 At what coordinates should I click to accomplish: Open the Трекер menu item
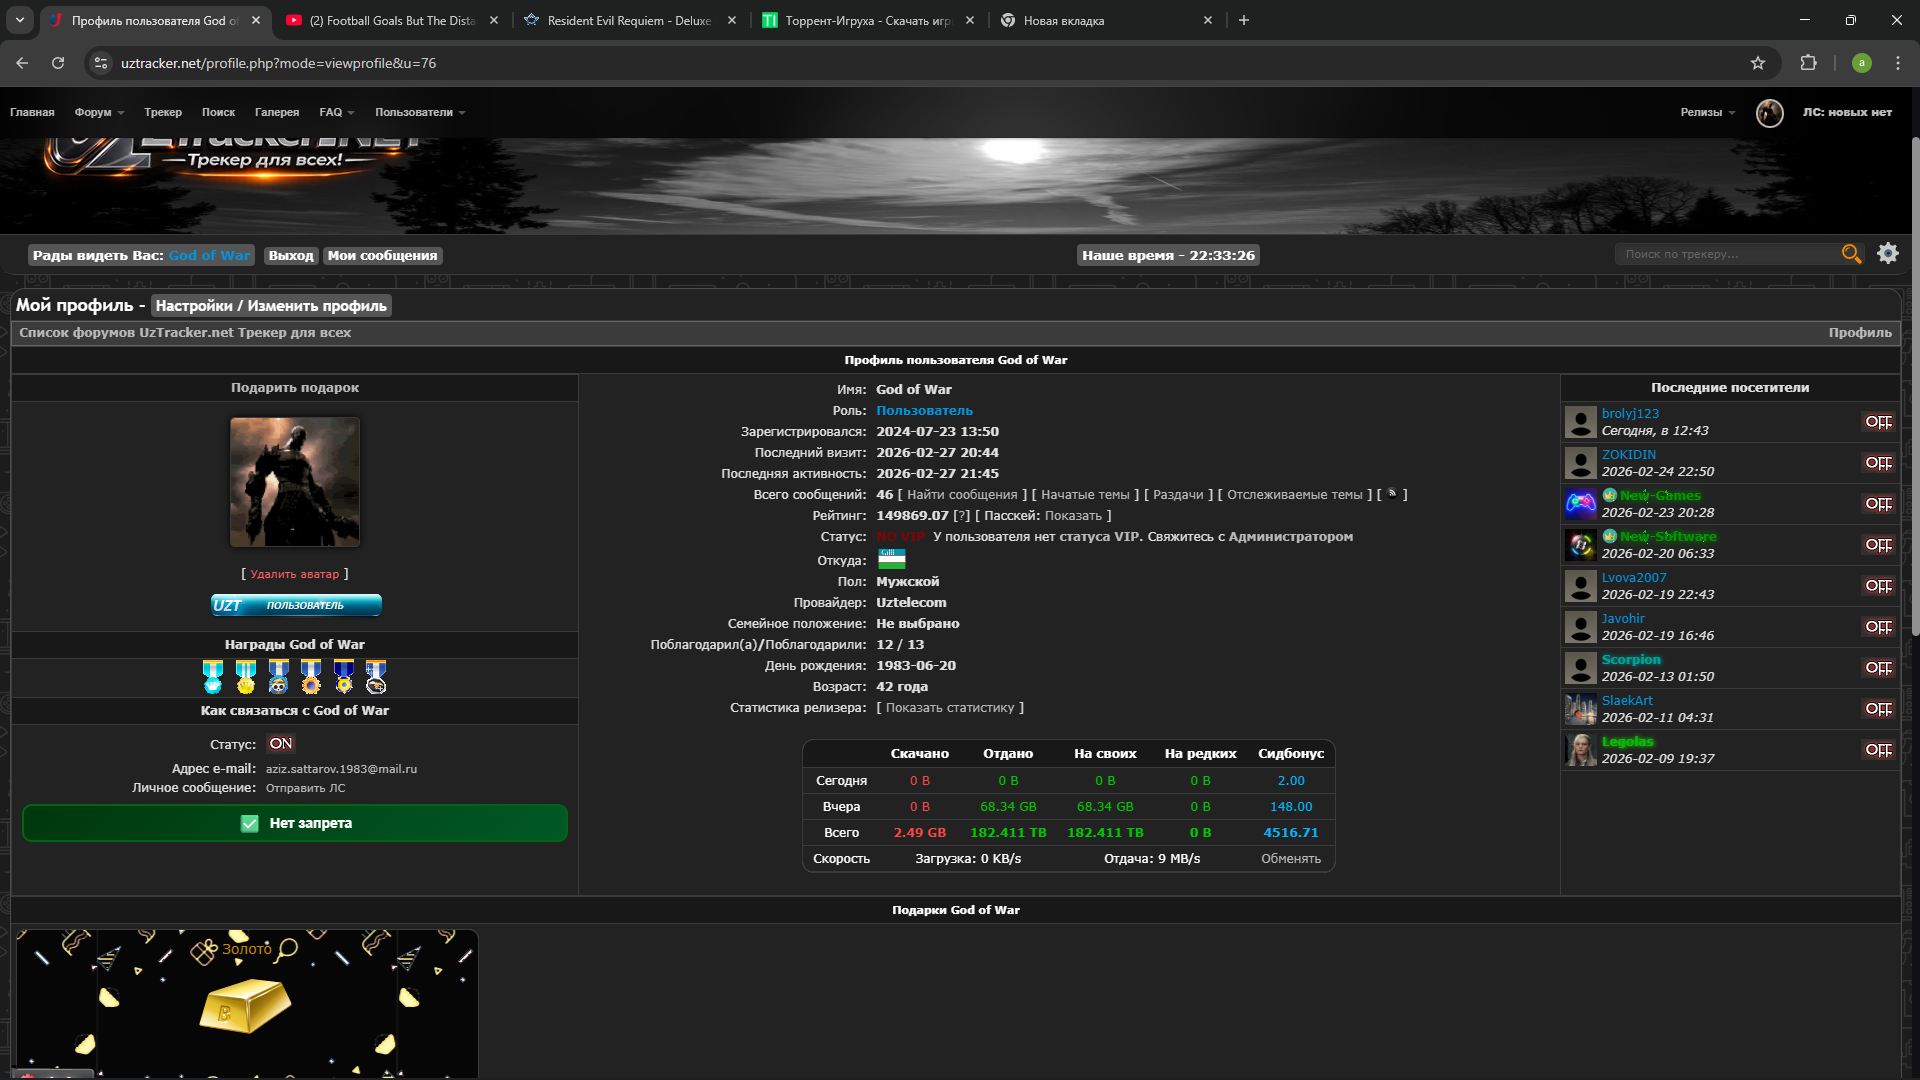(163, 113)
